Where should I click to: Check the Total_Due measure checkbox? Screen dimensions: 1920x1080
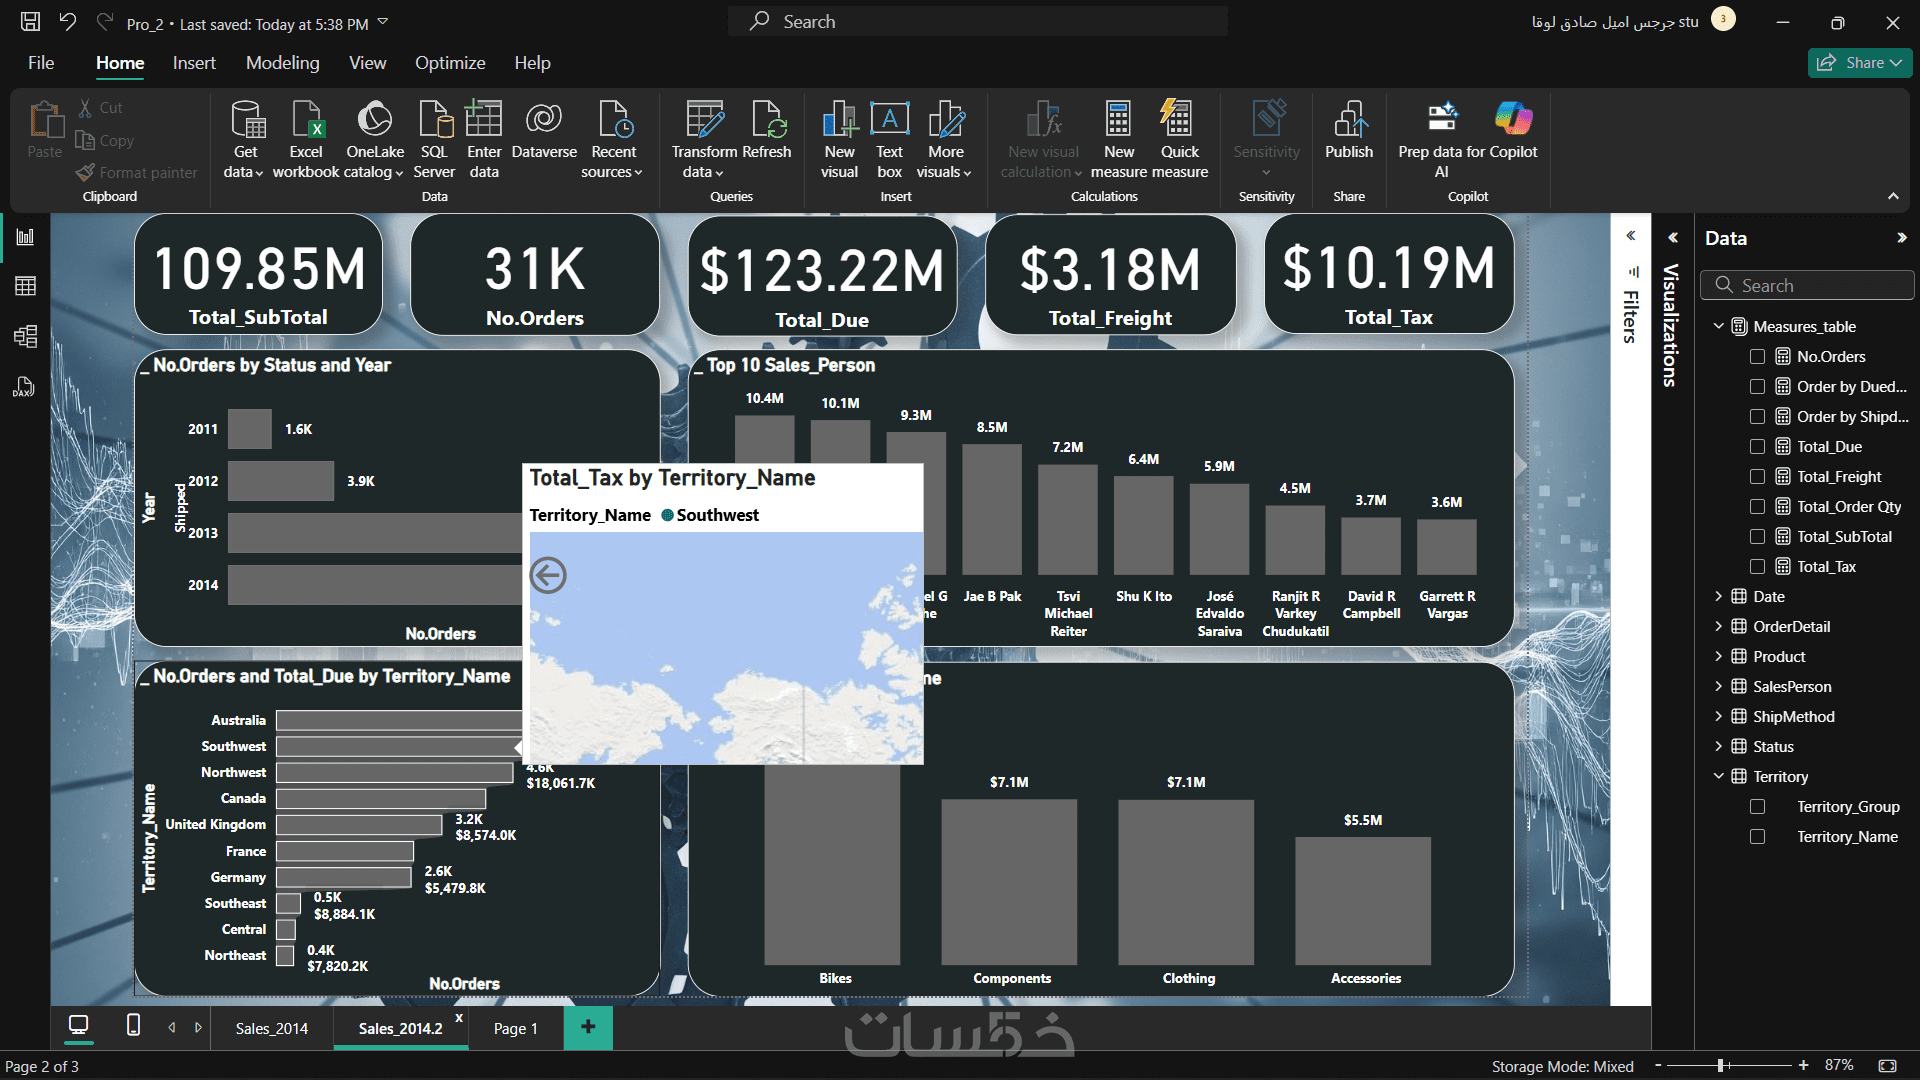pos(1757,447)
